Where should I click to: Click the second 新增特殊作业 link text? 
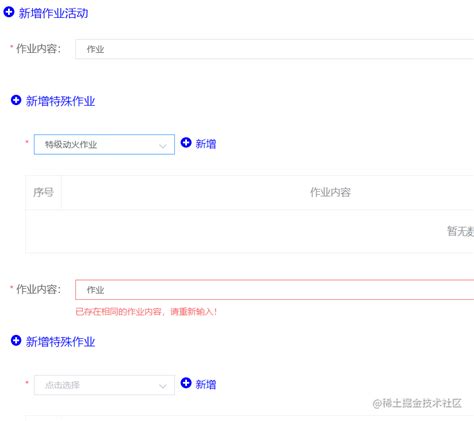60,342
